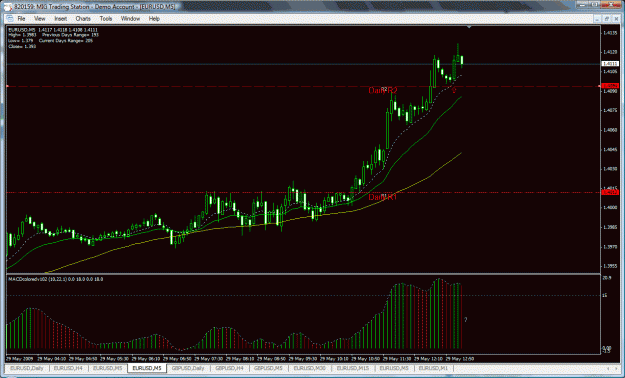
Task: Click the Daily R1 resistance label
Action: tap(383, 197)
